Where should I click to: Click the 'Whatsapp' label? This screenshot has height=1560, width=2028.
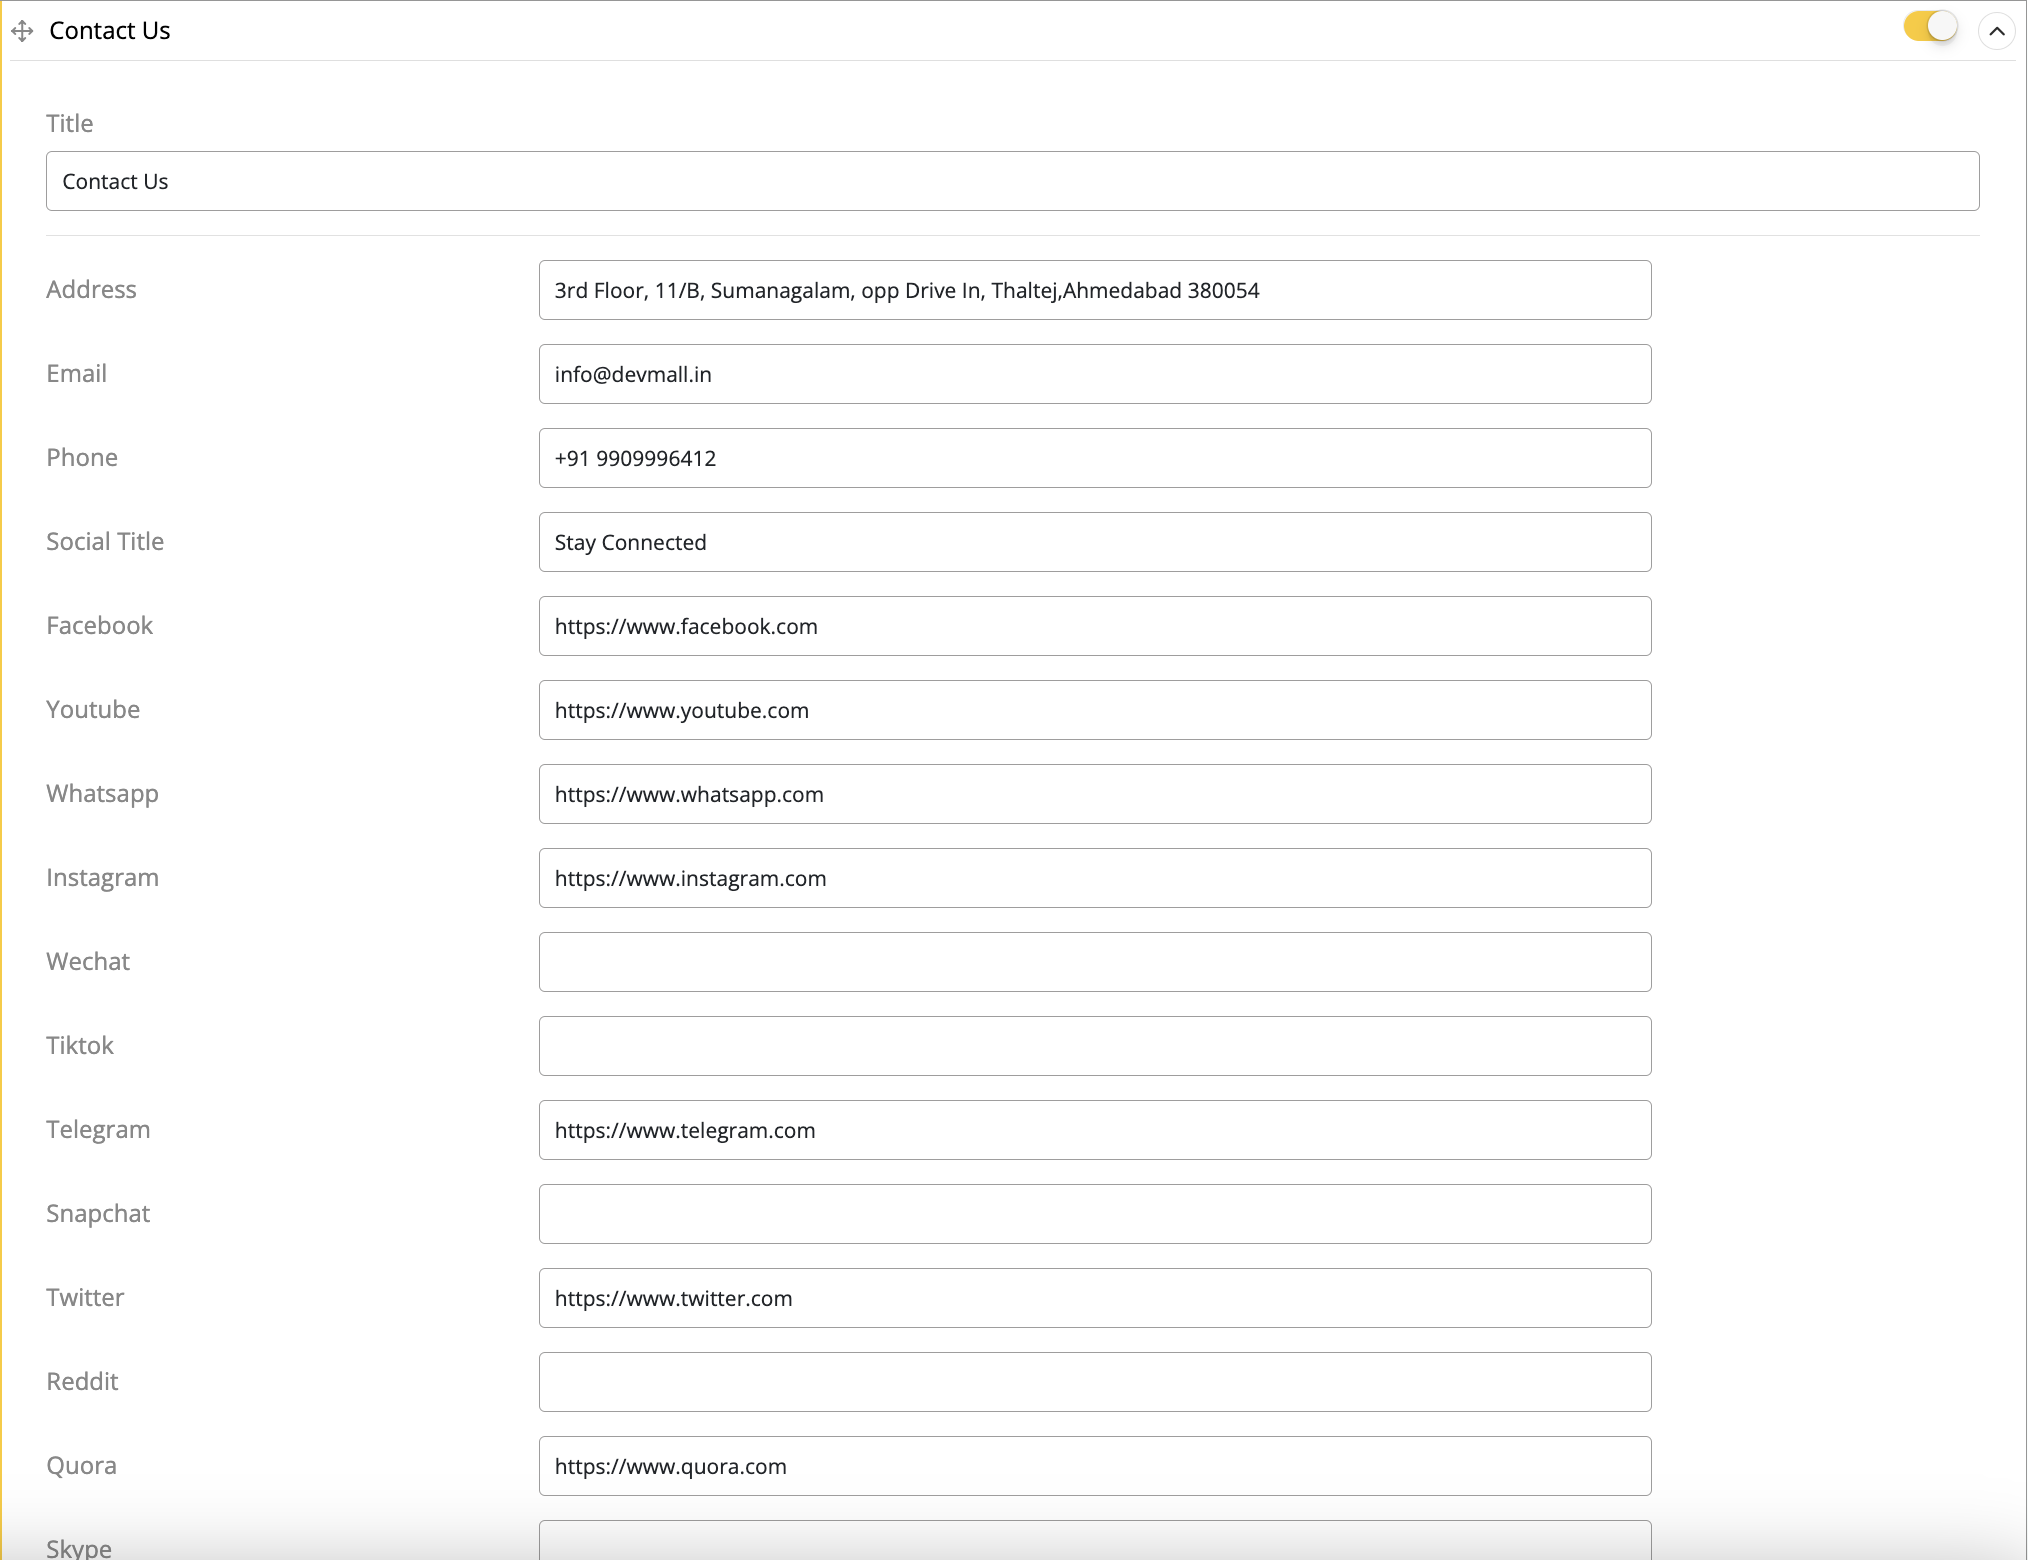102,794
